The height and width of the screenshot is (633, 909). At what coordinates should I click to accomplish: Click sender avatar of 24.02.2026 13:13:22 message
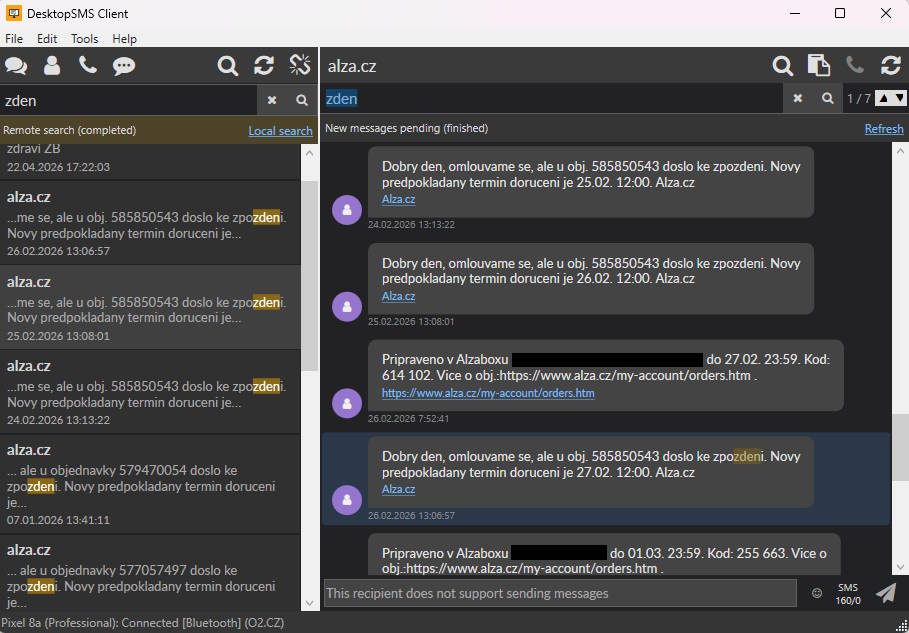[347, 210]
